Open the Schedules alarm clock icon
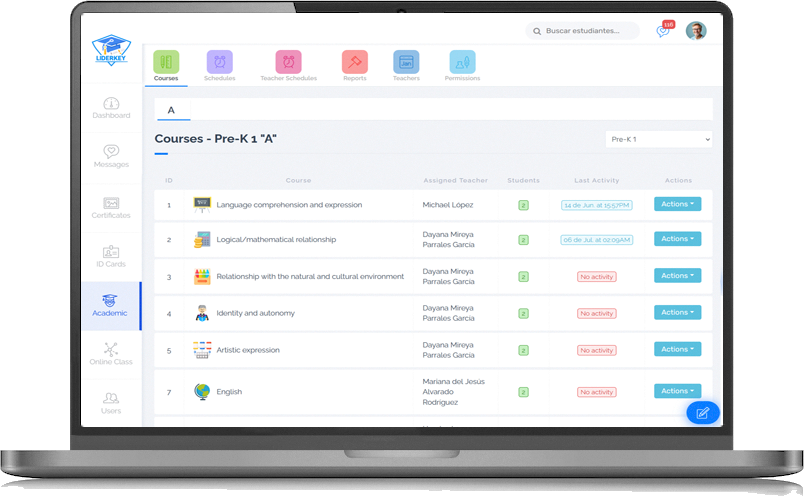This screenshot has width=804, height=496. coord(219,62)
